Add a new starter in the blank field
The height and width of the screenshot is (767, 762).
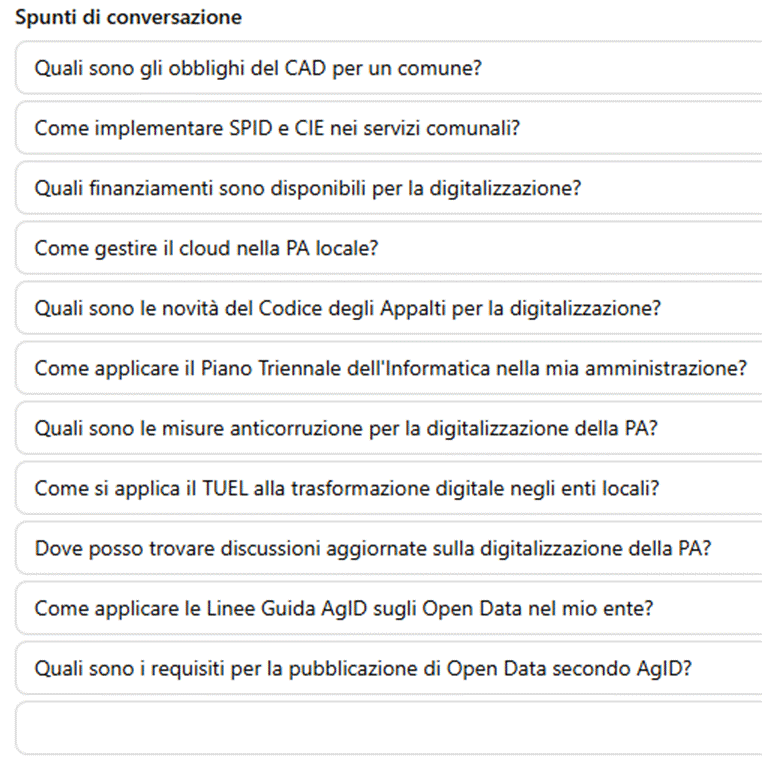point(389,729)
